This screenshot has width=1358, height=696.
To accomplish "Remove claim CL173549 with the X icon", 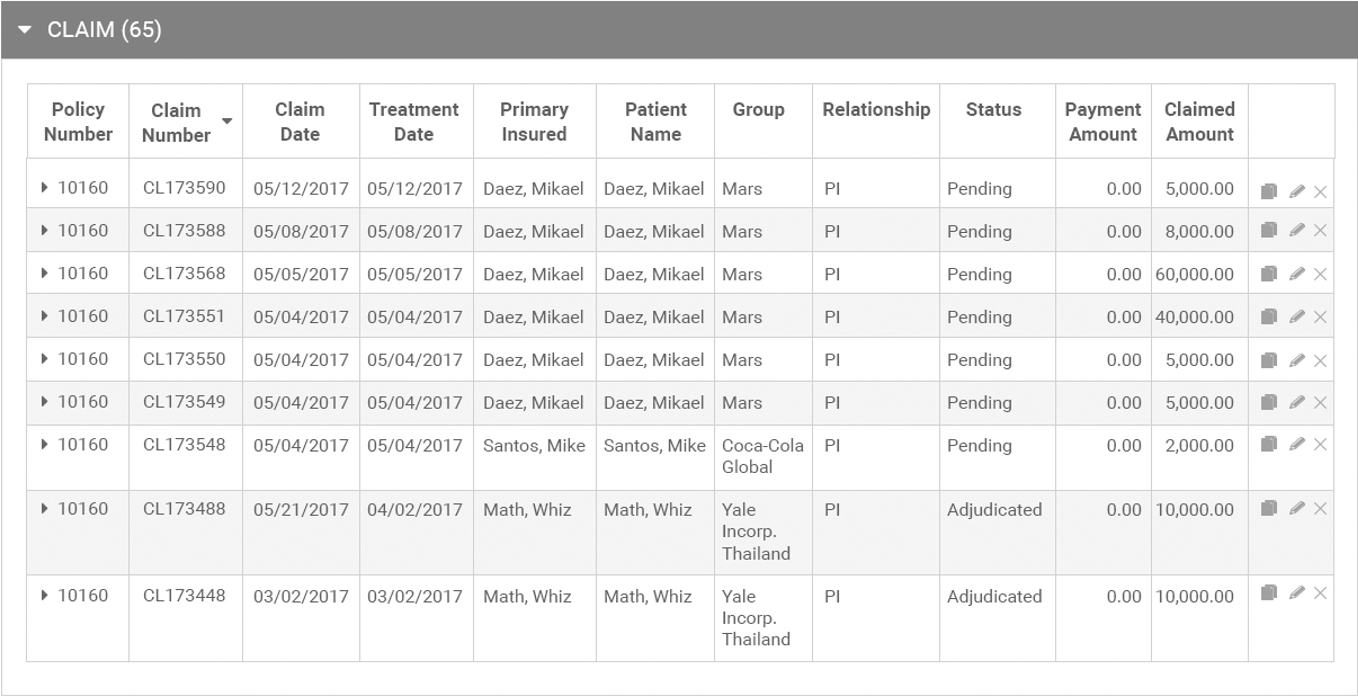I will 1320,403.
